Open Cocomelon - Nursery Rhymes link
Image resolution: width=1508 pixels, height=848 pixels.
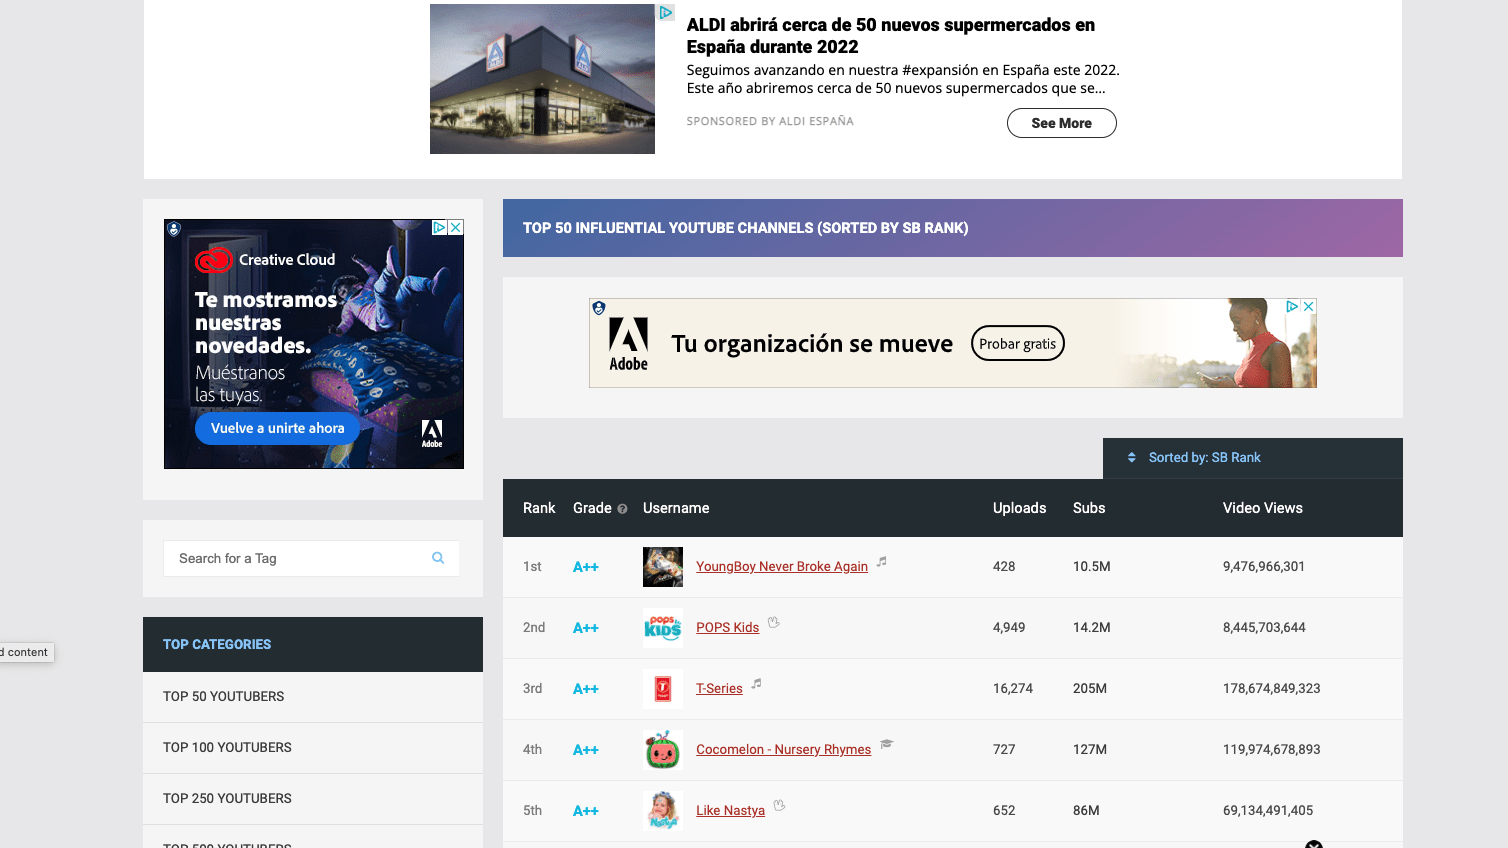tap(784, 750)
